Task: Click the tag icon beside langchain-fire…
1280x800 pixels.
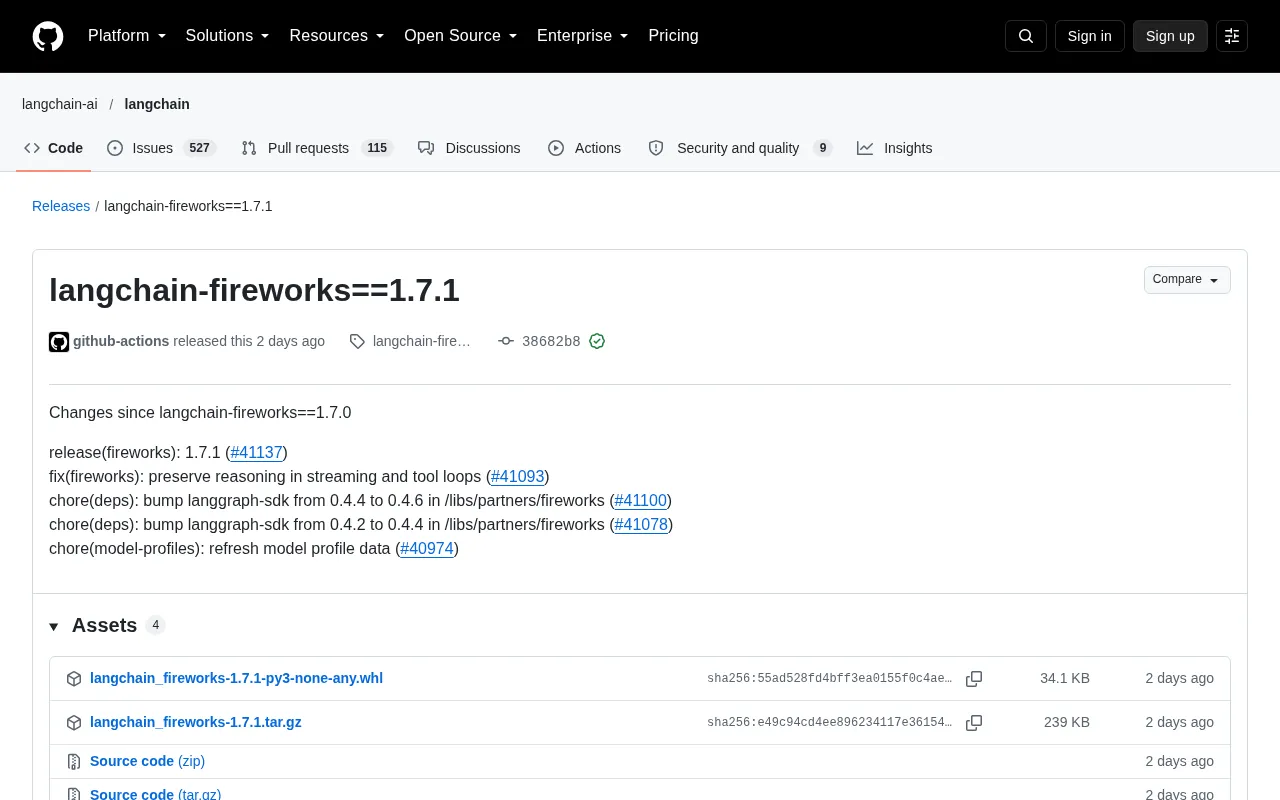Action: (357, 342)
